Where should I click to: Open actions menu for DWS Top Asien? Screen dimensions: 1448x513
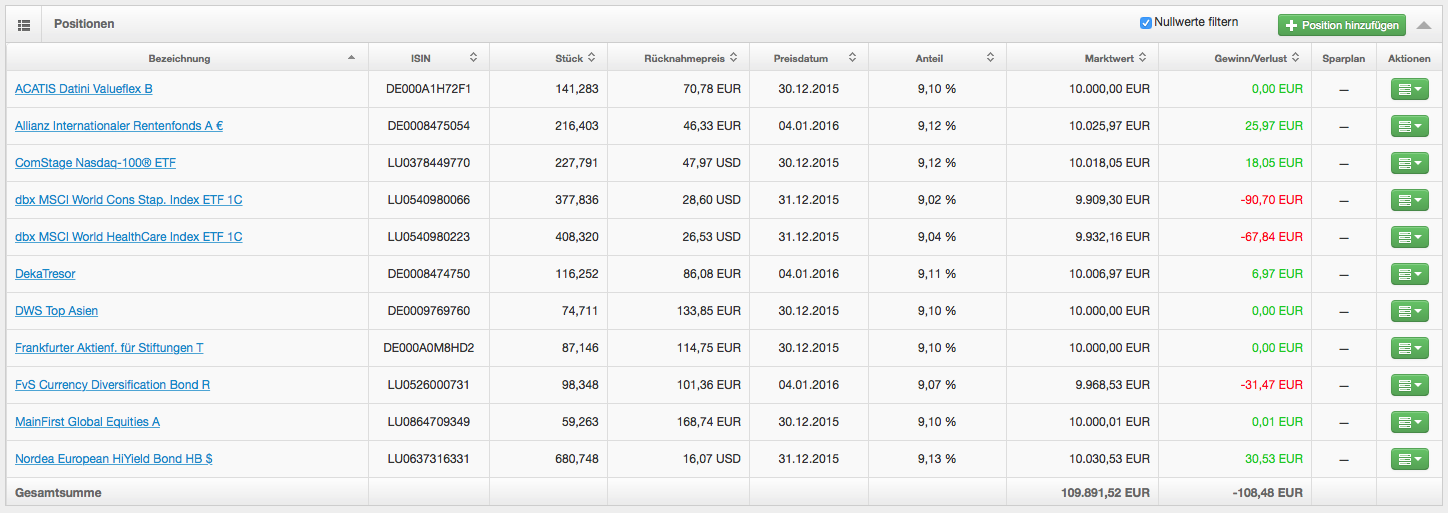pyautogui.click(x=1409, y=312)
